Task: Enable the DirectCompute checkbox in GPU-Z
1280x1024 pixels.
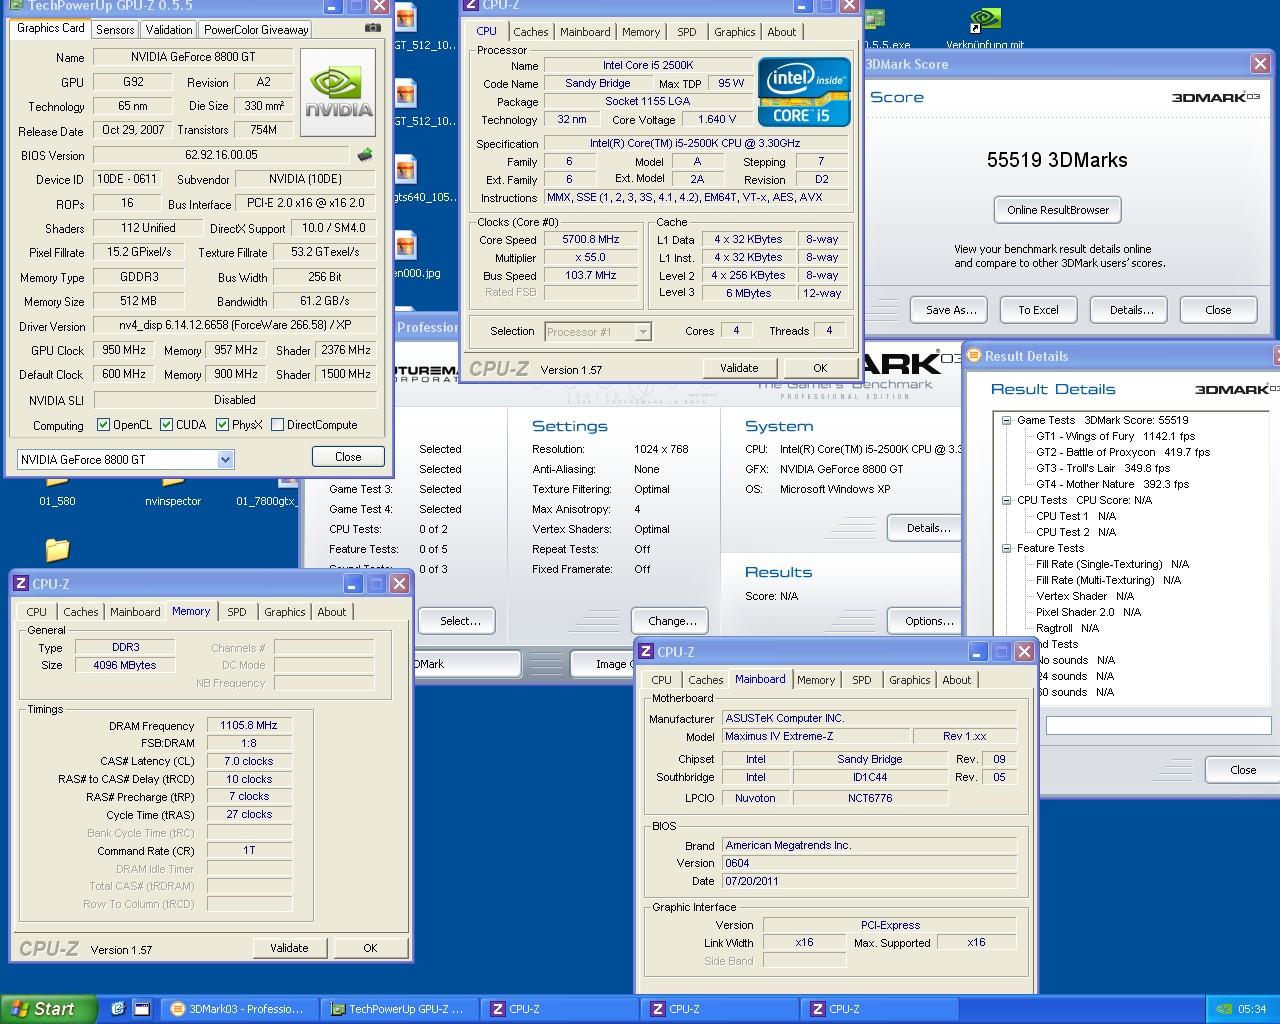Action: pyautogui.click(x=278, y=425)
